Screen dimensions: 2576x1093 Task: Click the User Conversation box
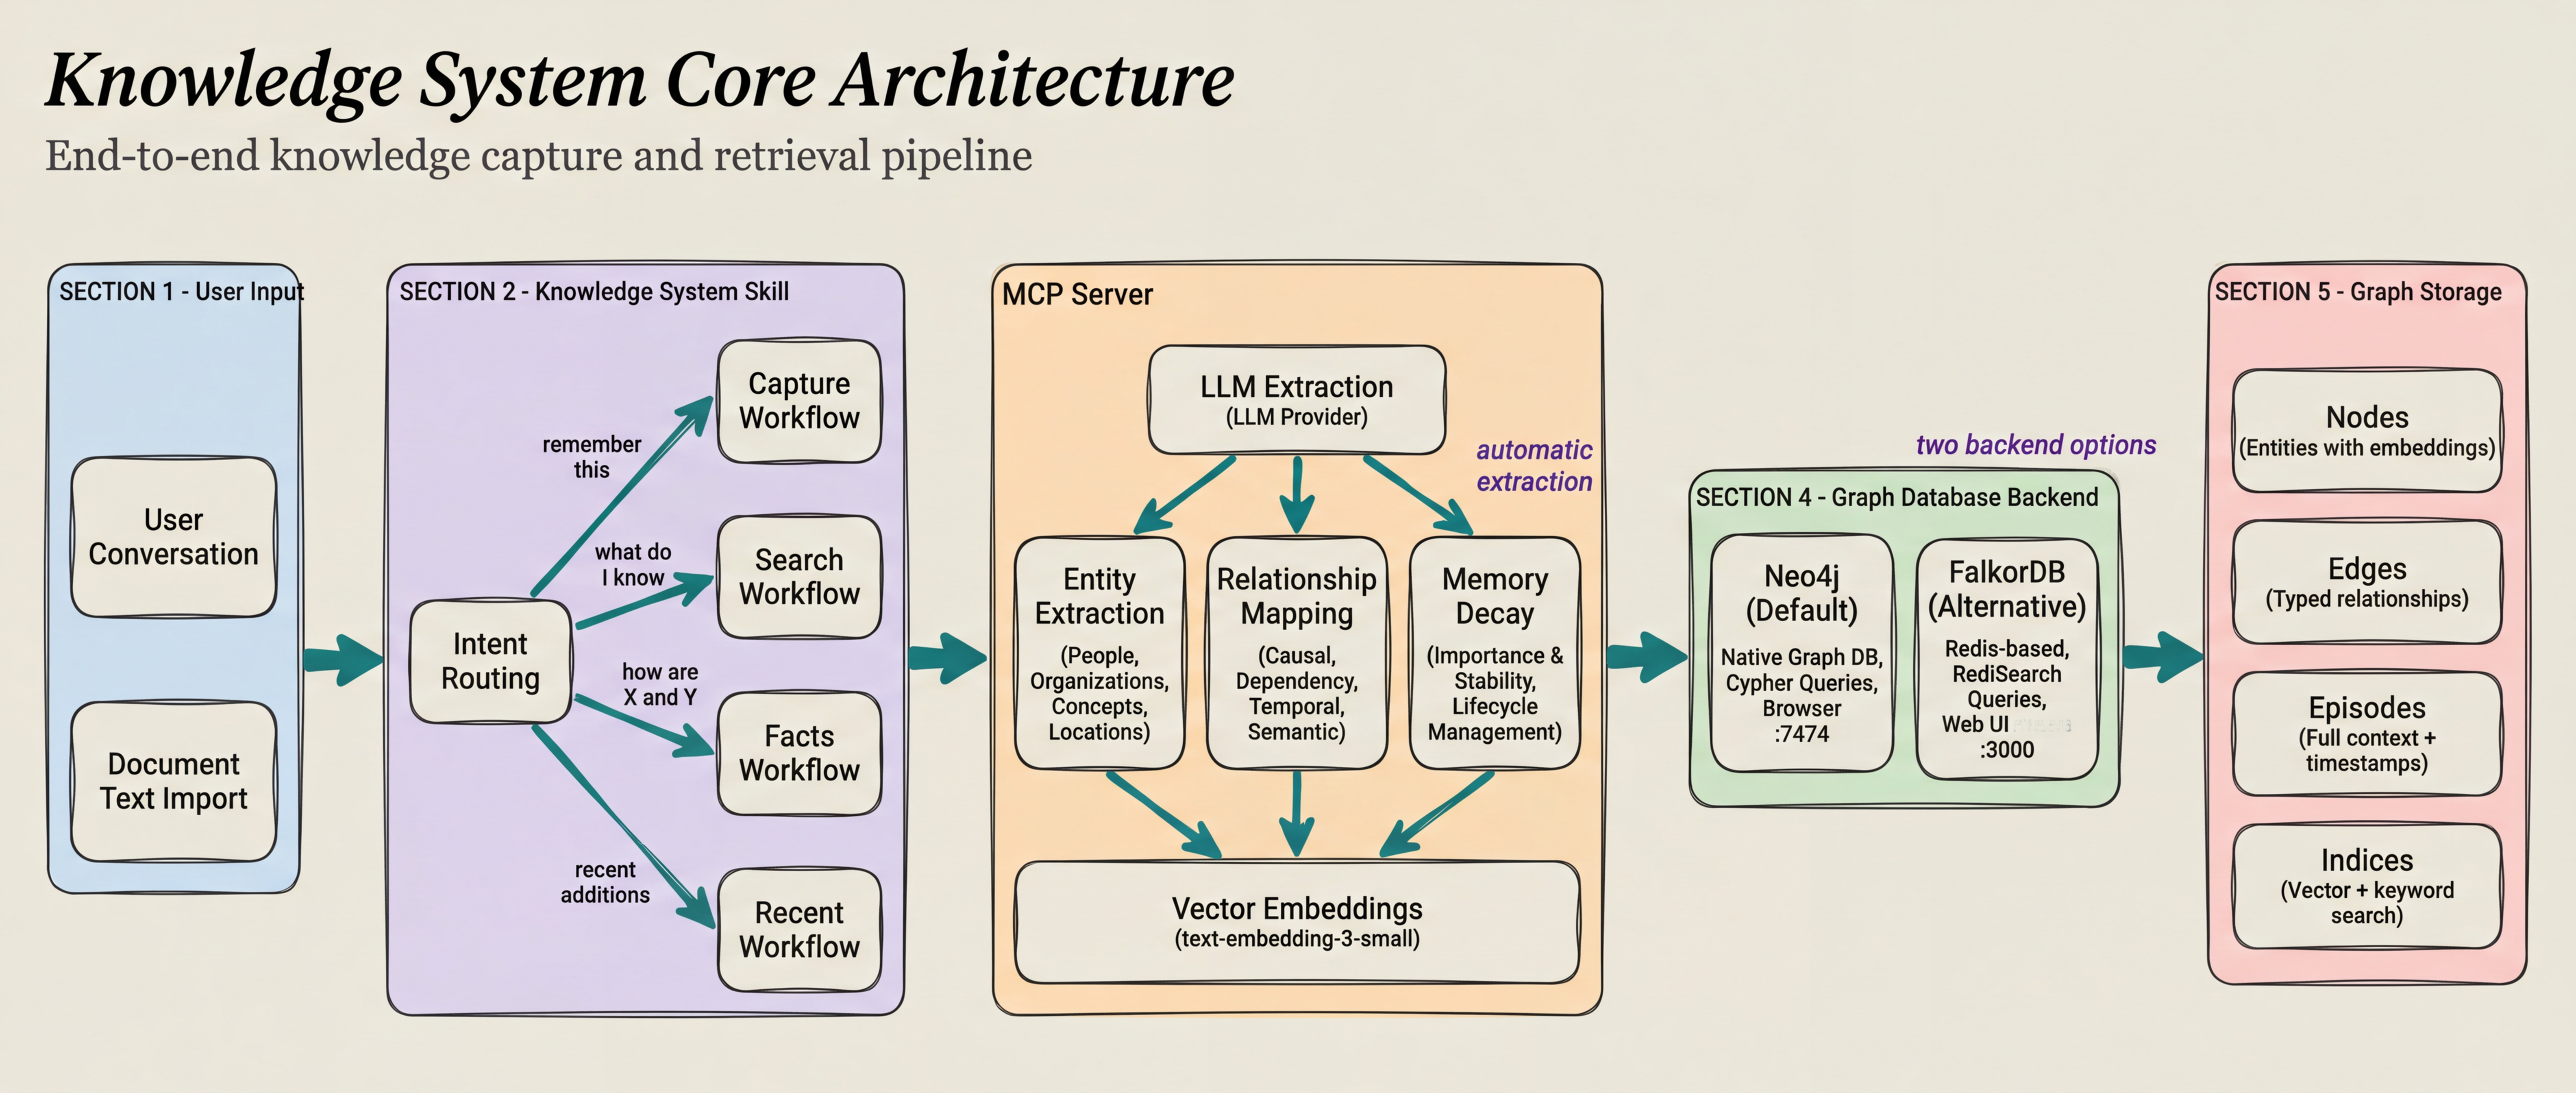pos(173,537)
